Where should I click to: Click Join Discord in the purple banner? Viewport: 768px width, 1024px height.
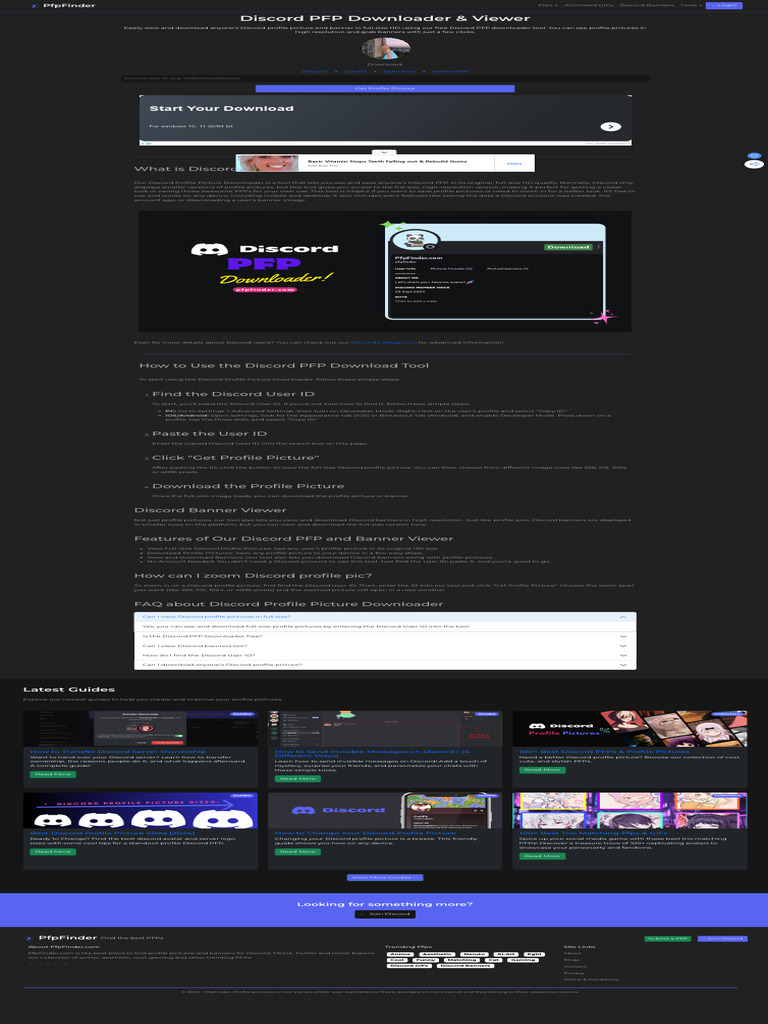pyautogui.click(x=385, y=914)
